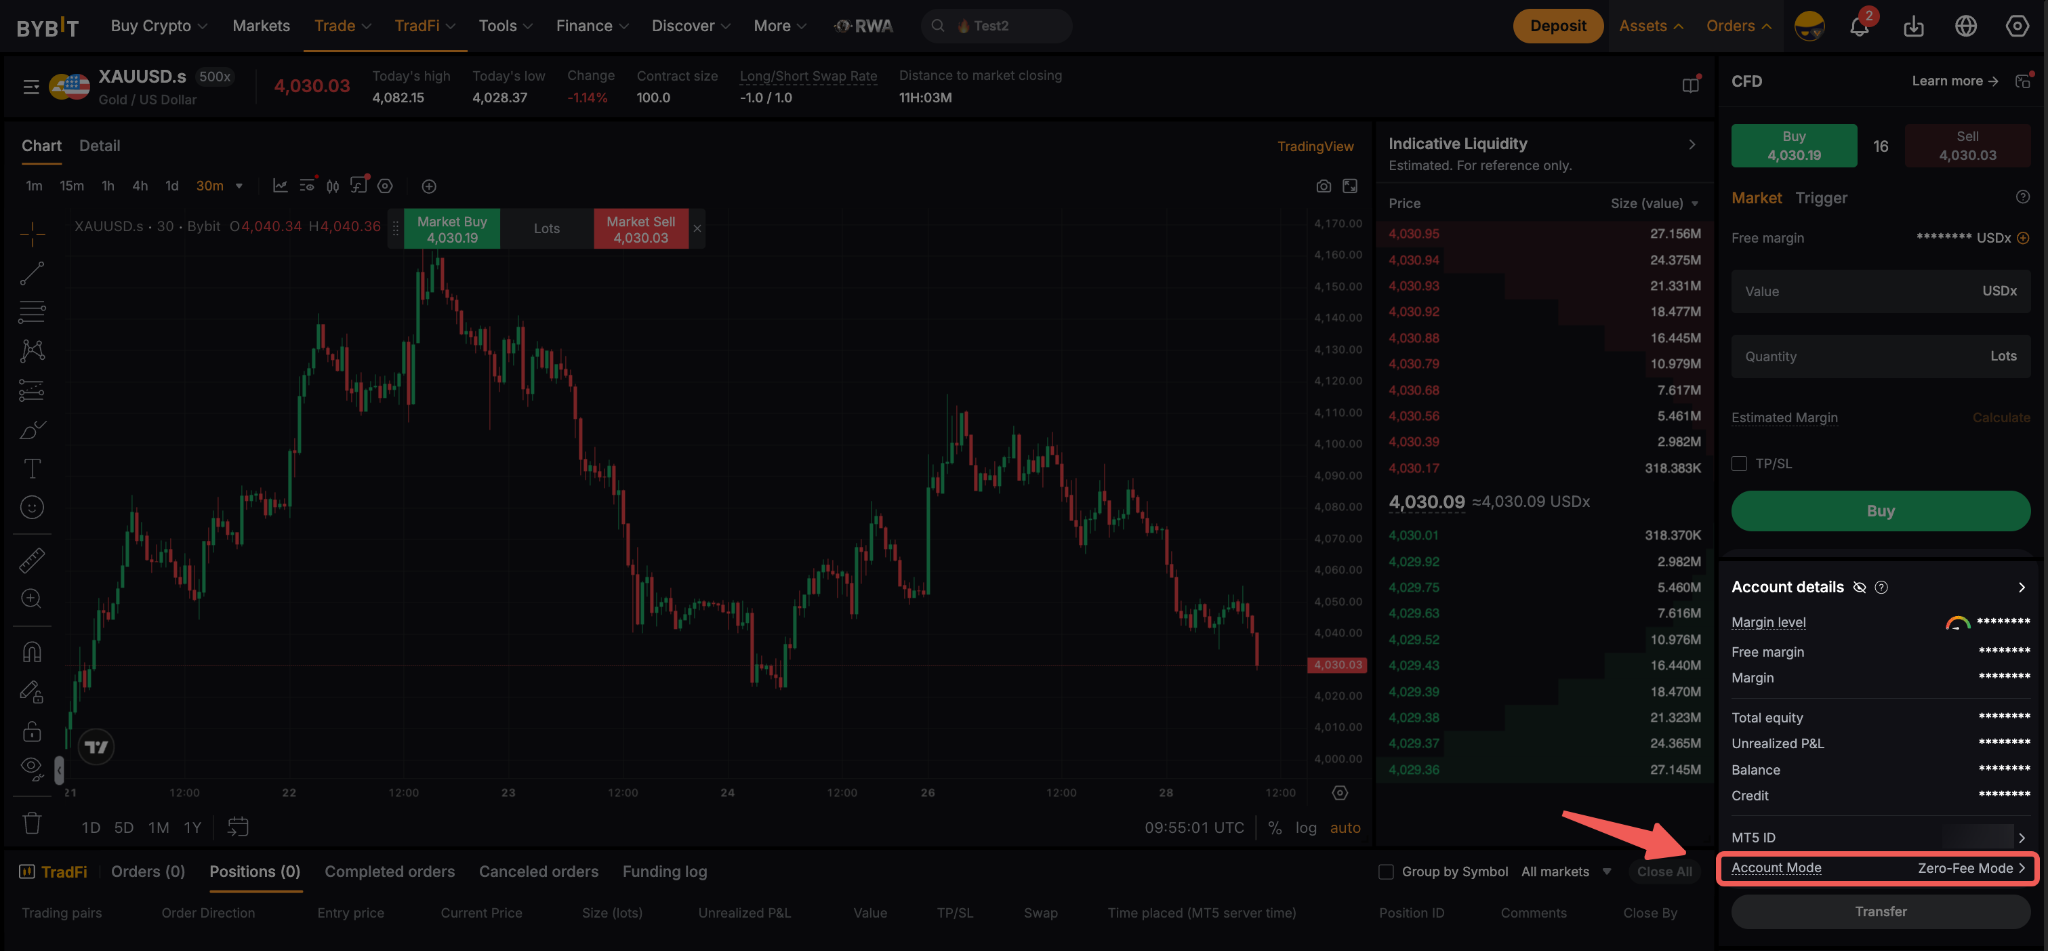Open the emoji sticker tool

pyautogui.click(x=32, y=508)
